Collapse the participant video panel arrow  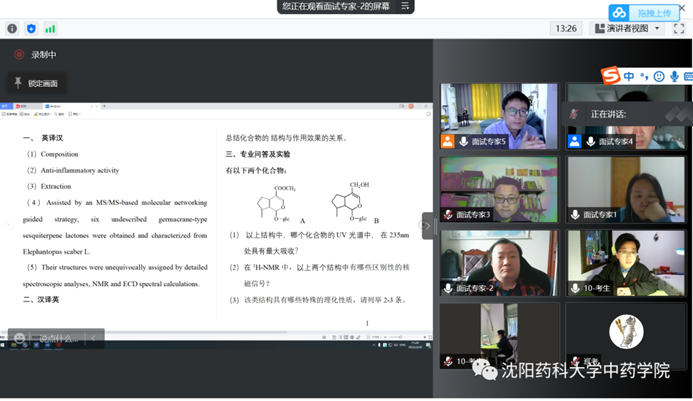pos(427,226)
